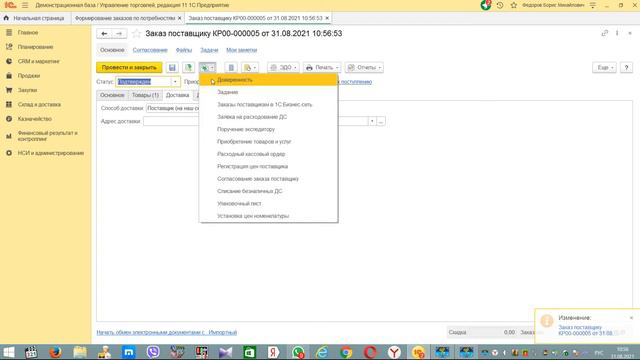The image size is (640, 360).
Task: Open the ЭДО dropdown menu
Action: click(x=283, y=67)
